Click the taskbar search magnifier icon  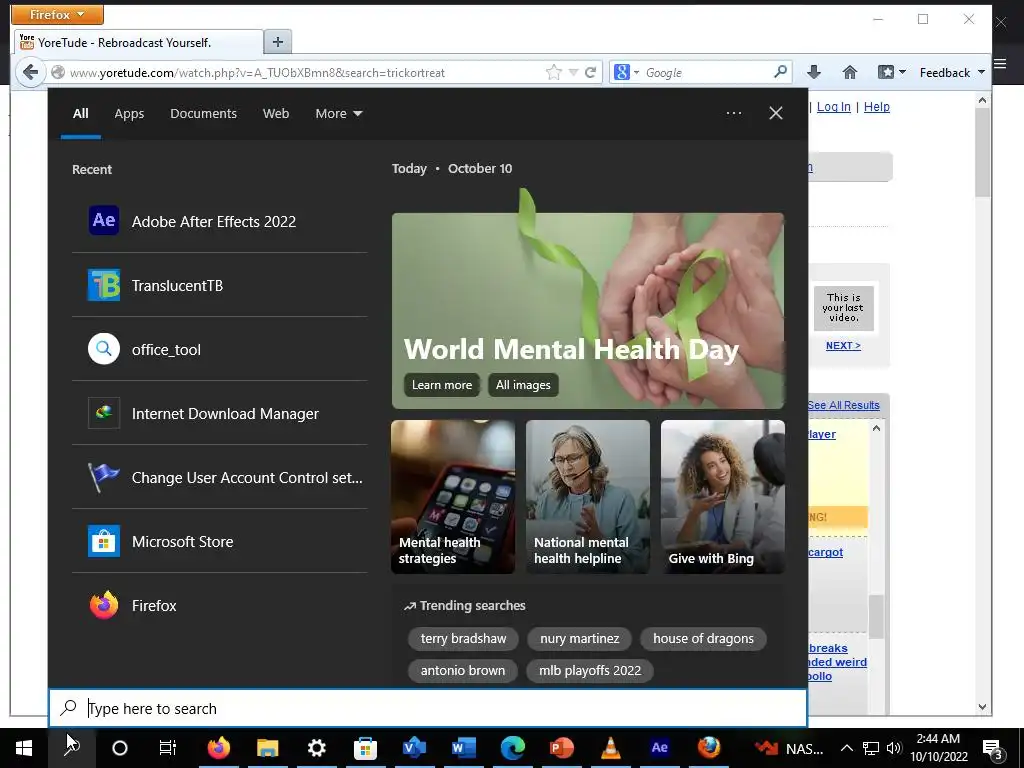[x=72, y=748]
